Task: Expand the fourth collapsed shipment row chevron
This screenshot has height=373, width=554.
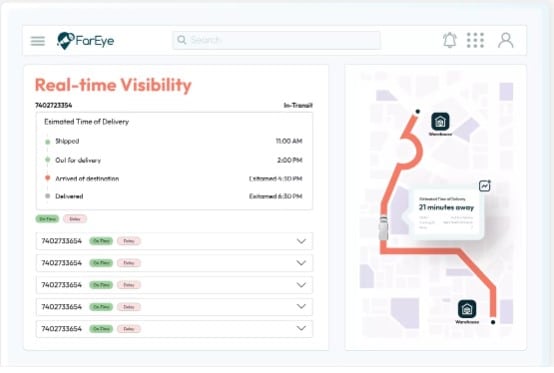Action: click(x=301, y=307)
